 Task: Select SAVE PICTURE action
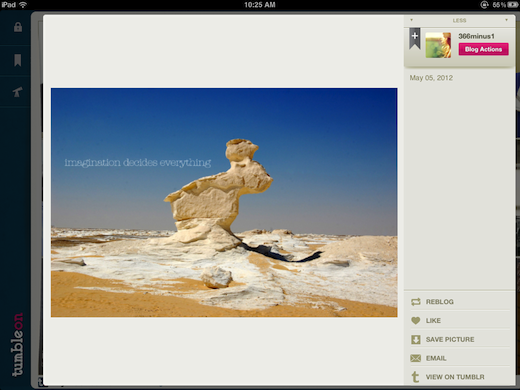coord(450,339)
